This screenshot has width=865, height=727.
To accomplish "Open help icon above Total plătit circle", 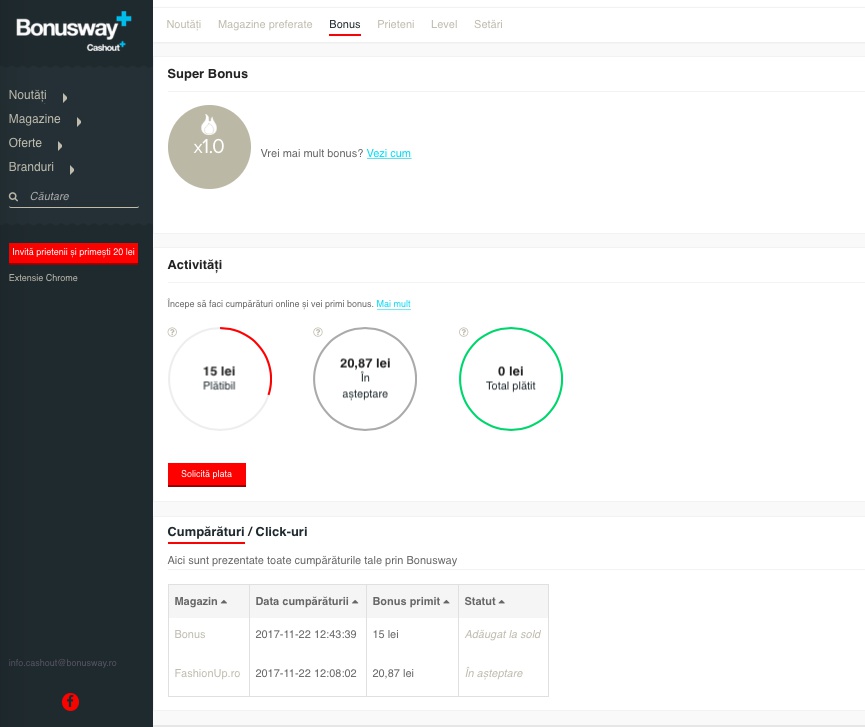I will pos(463,332).
